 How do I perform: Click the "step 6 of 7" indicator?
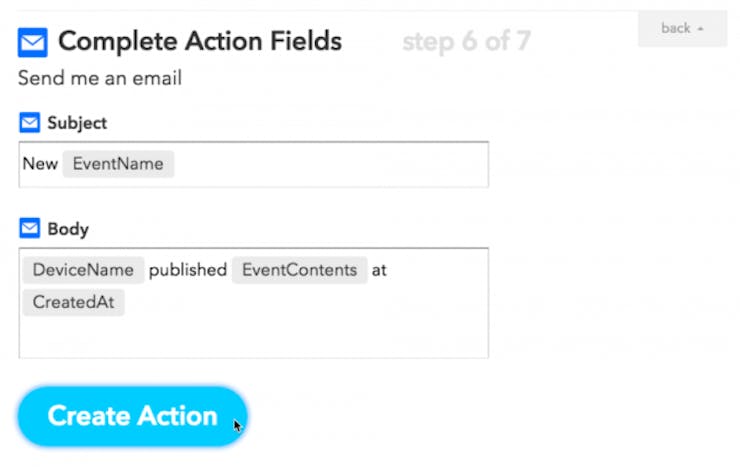[467, 41]
